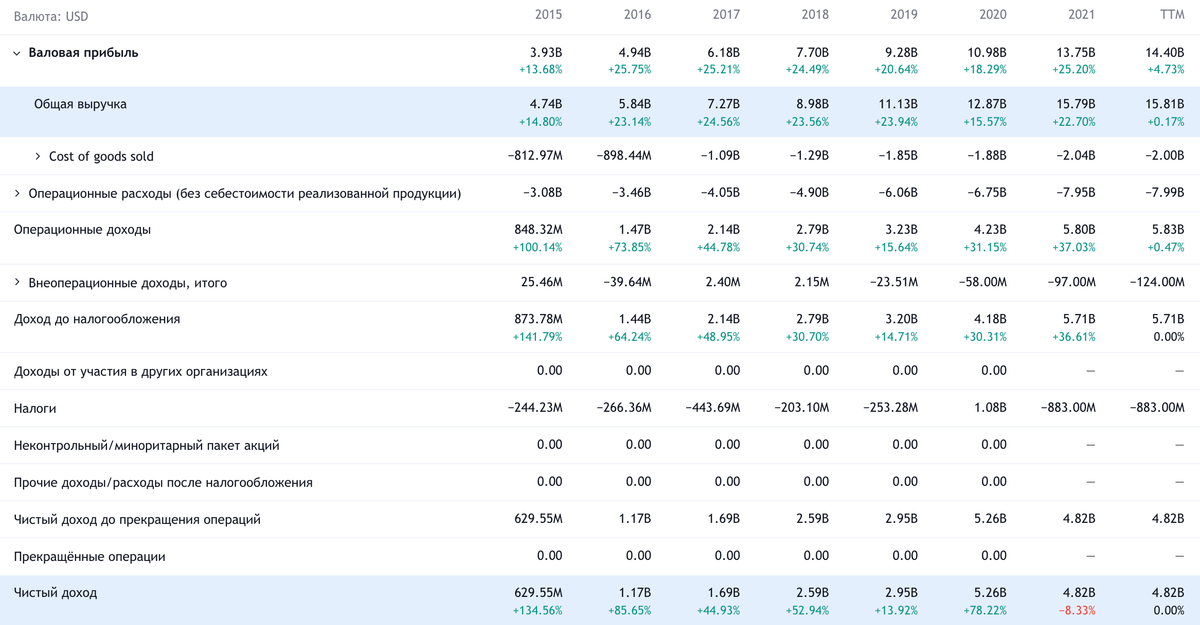The image size is (1200, 625).
Task: Click the 2015 column header
Action: pos(548,15)
